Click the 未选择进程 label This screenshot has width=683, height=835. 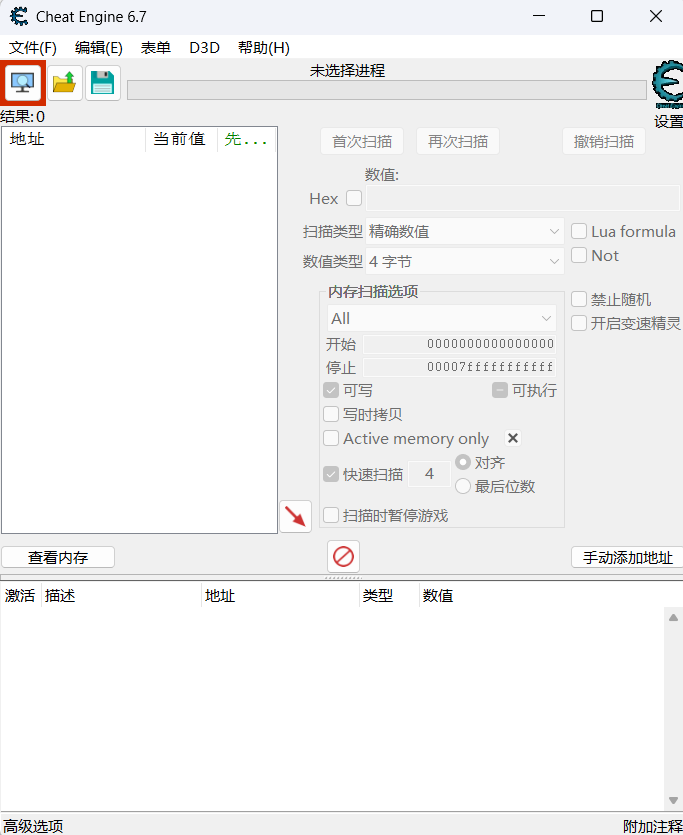[347, 70]
